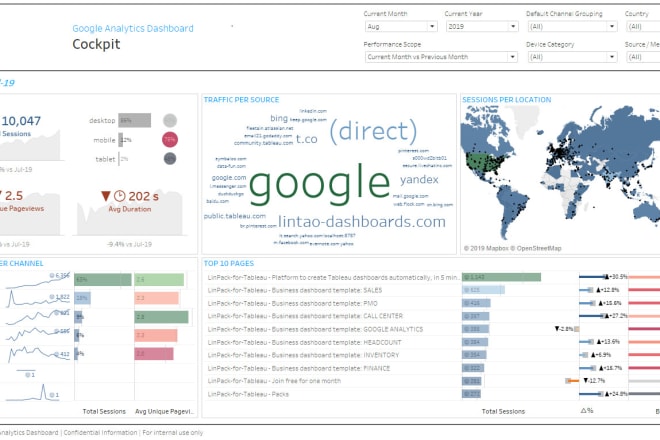This screenshot has height=440, width=660.
Task: Click the down triangle beside -12.7%
Action: pos(585,381)
